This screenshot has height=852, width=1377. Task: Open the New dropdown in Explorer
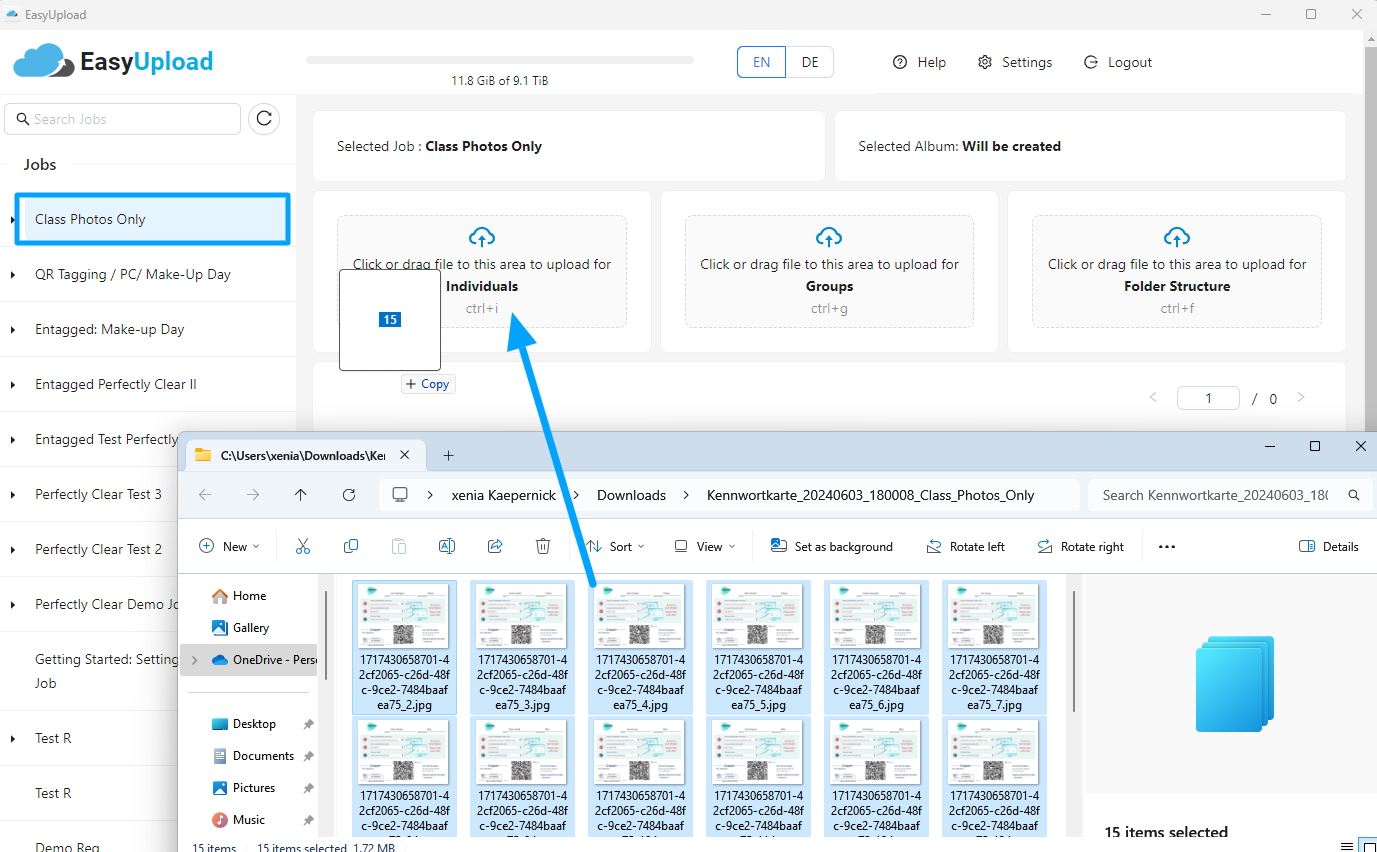pyautogui.click(x=230, y=546)
